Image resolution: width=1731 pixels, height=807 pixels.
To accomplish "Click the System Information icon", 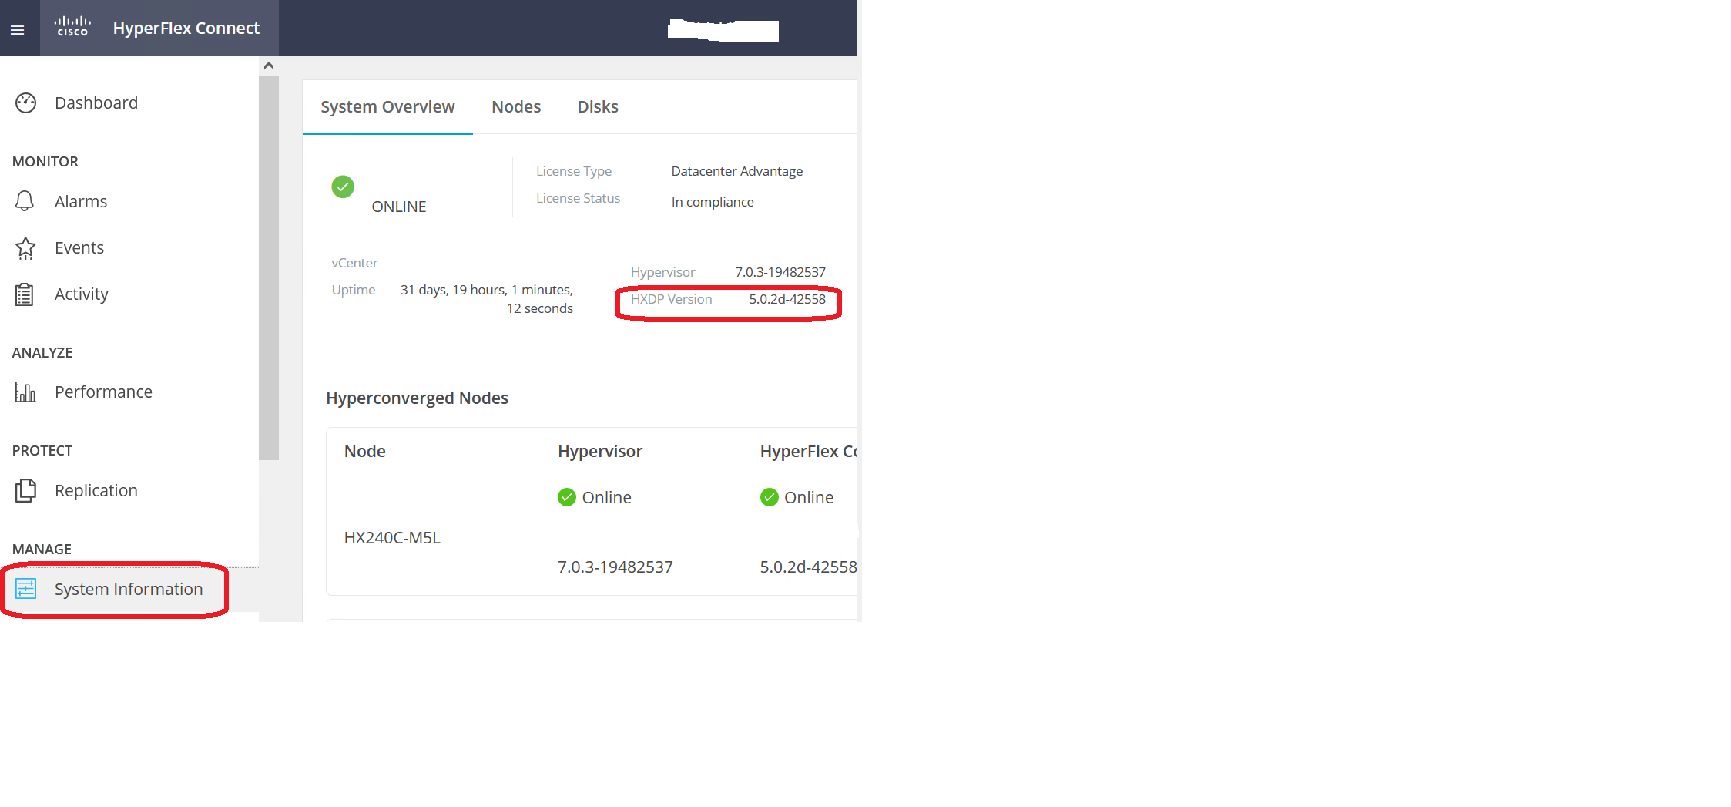I will point(26,589).
